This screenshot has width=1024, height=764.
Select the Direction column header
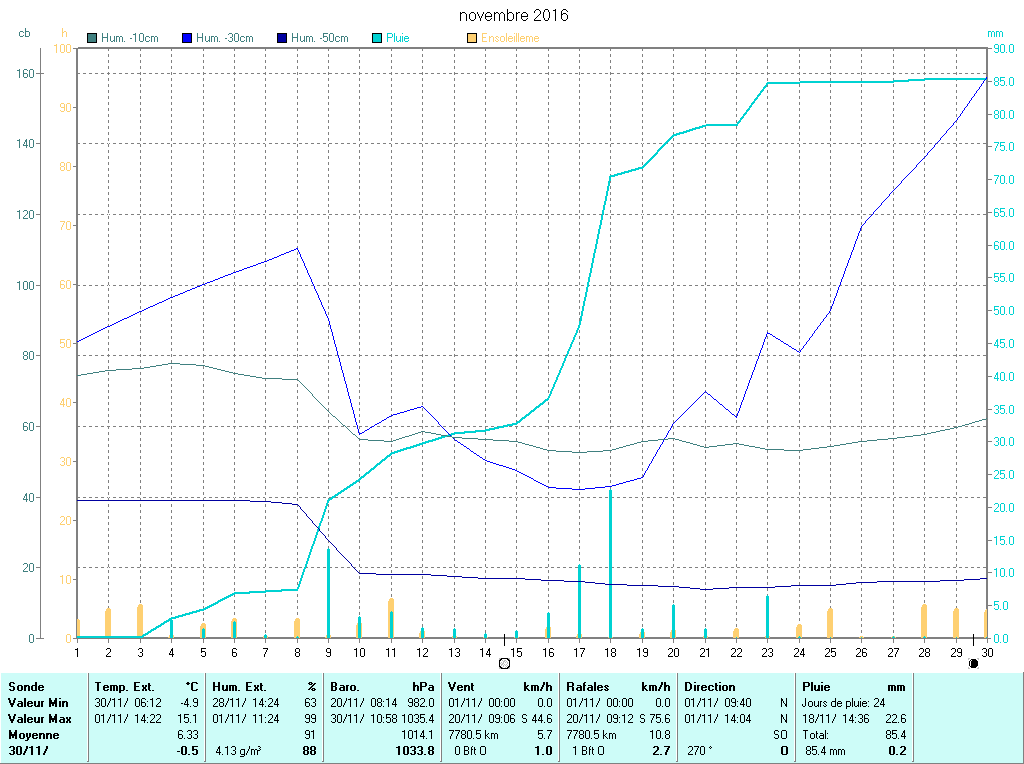736,687
